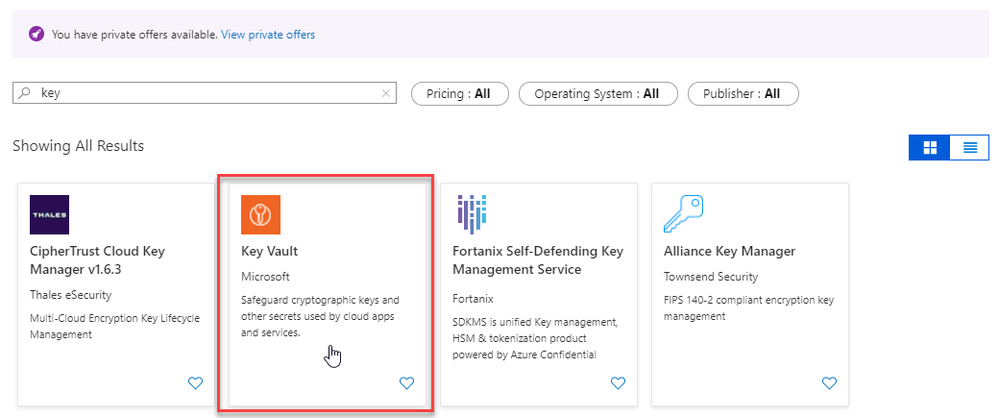Click into the marketplace search field containing key
The height and width of the screenshot is (418, 999).
point(204,93)
